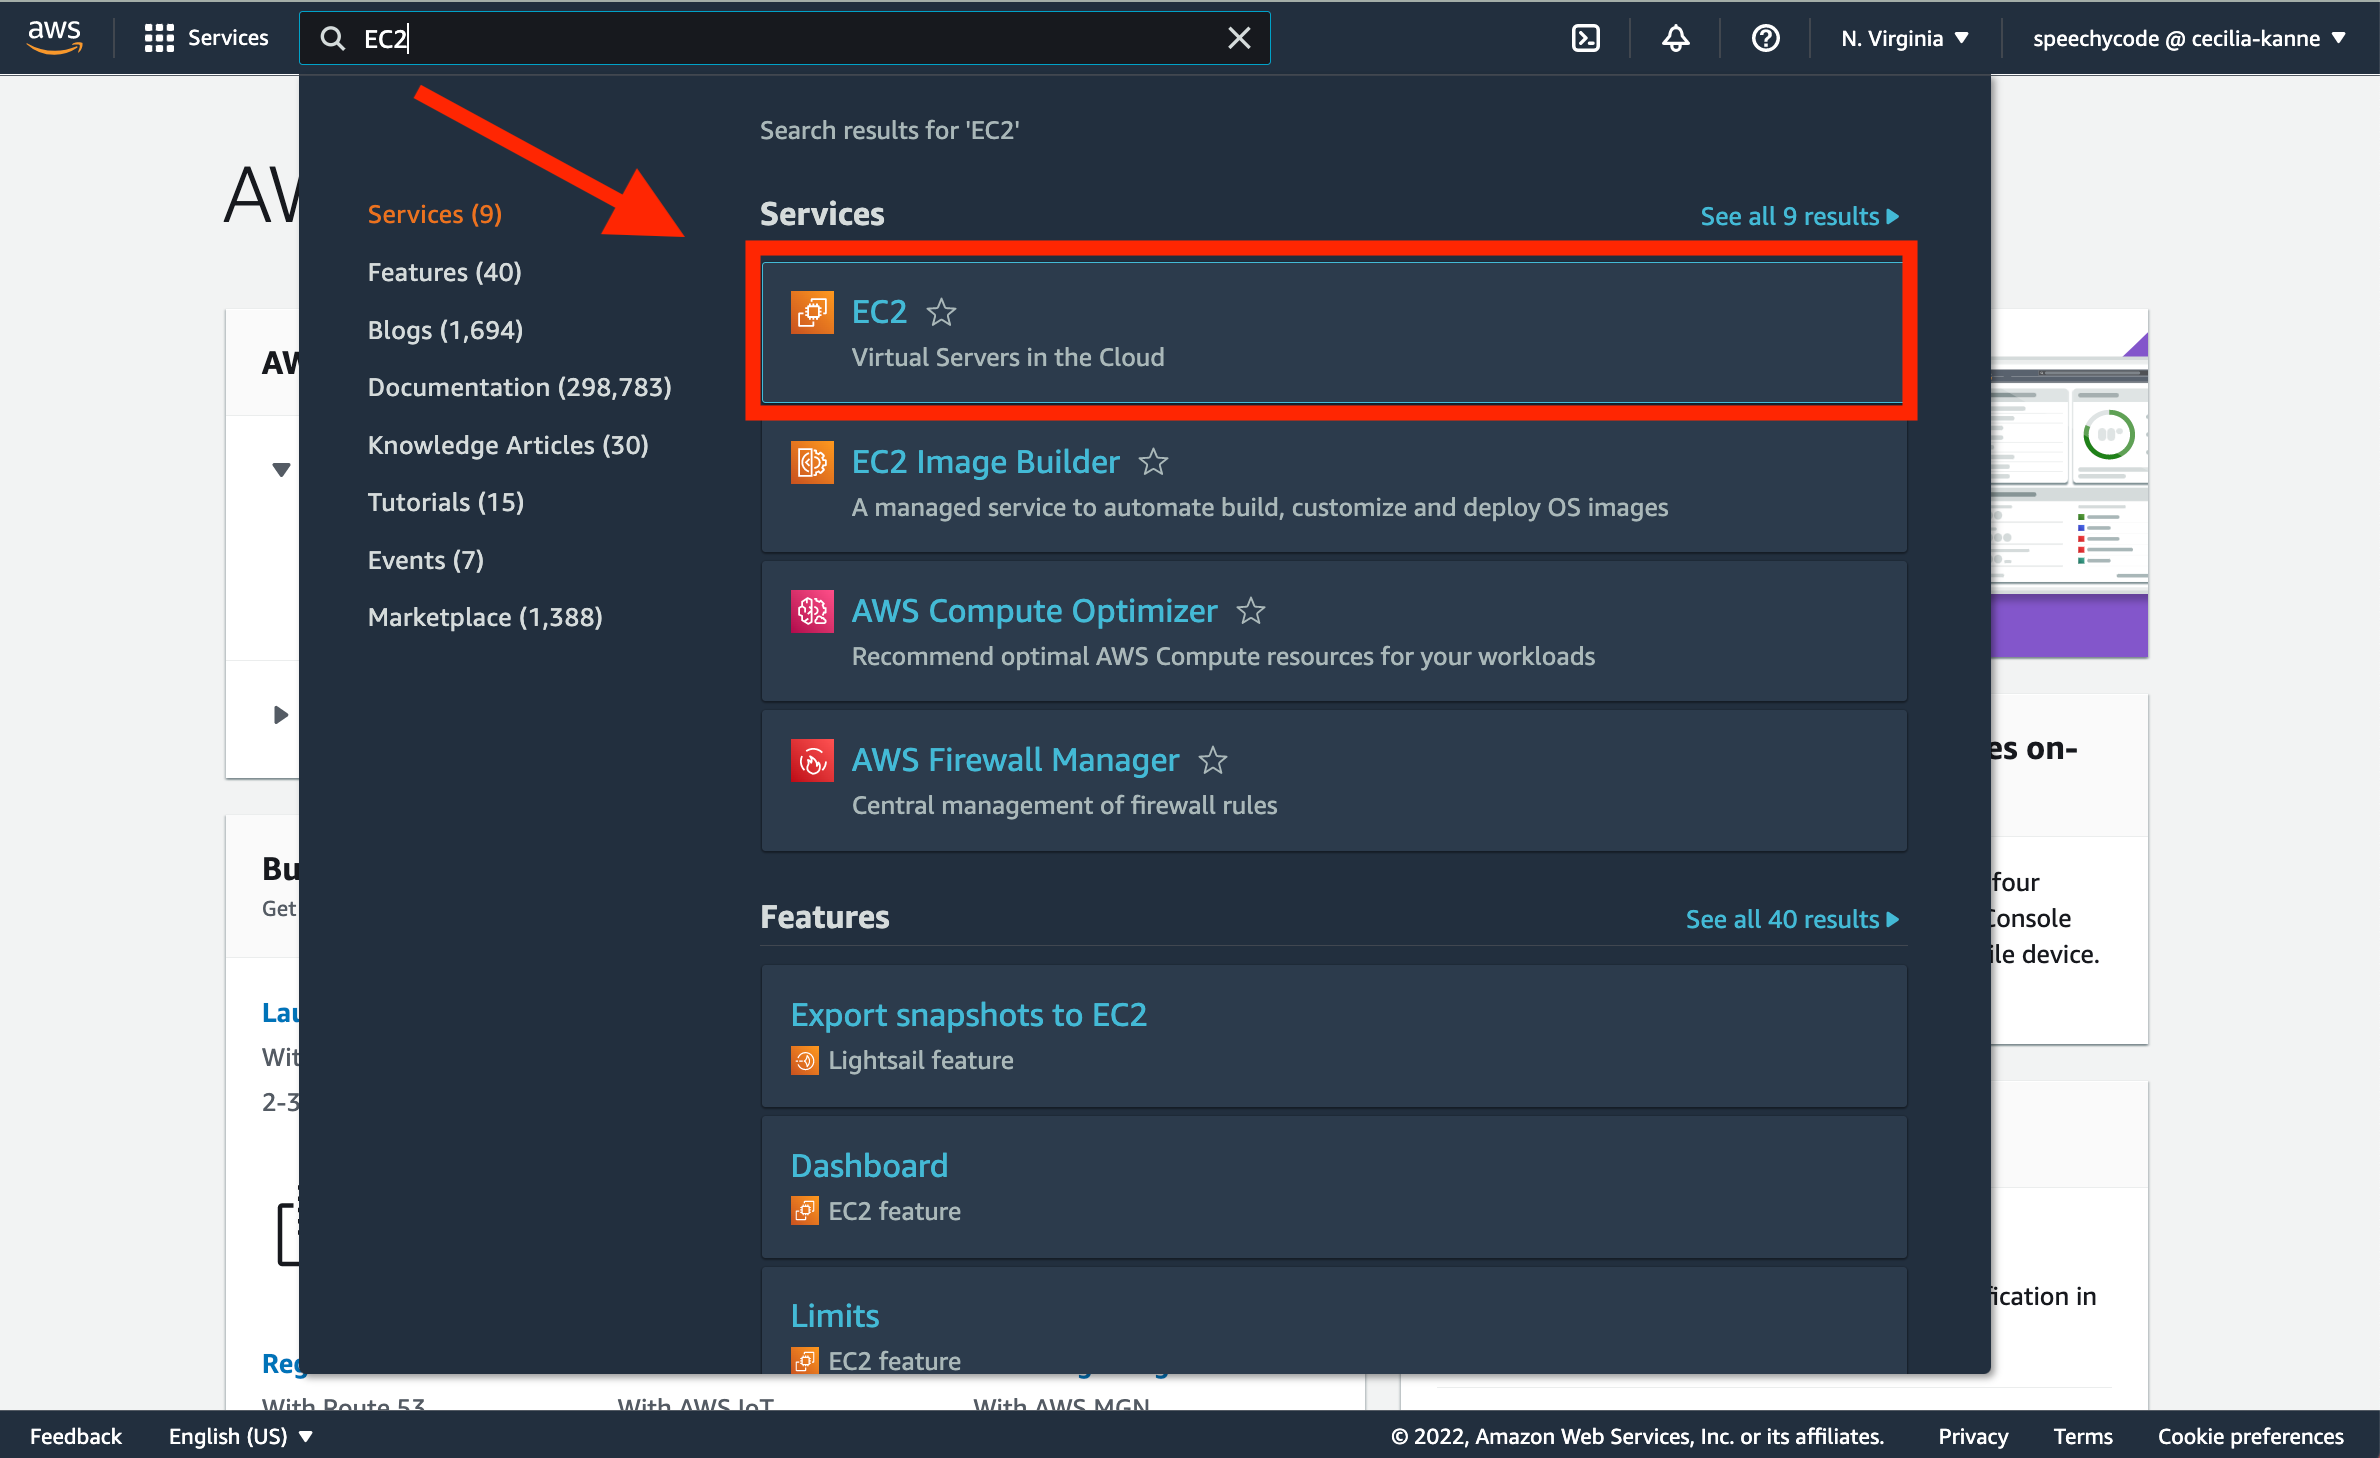Select the Tutorials (15) filter
Viewport: 2380px width, 1458px height.
pyautogui.click(x=446, y=502)
